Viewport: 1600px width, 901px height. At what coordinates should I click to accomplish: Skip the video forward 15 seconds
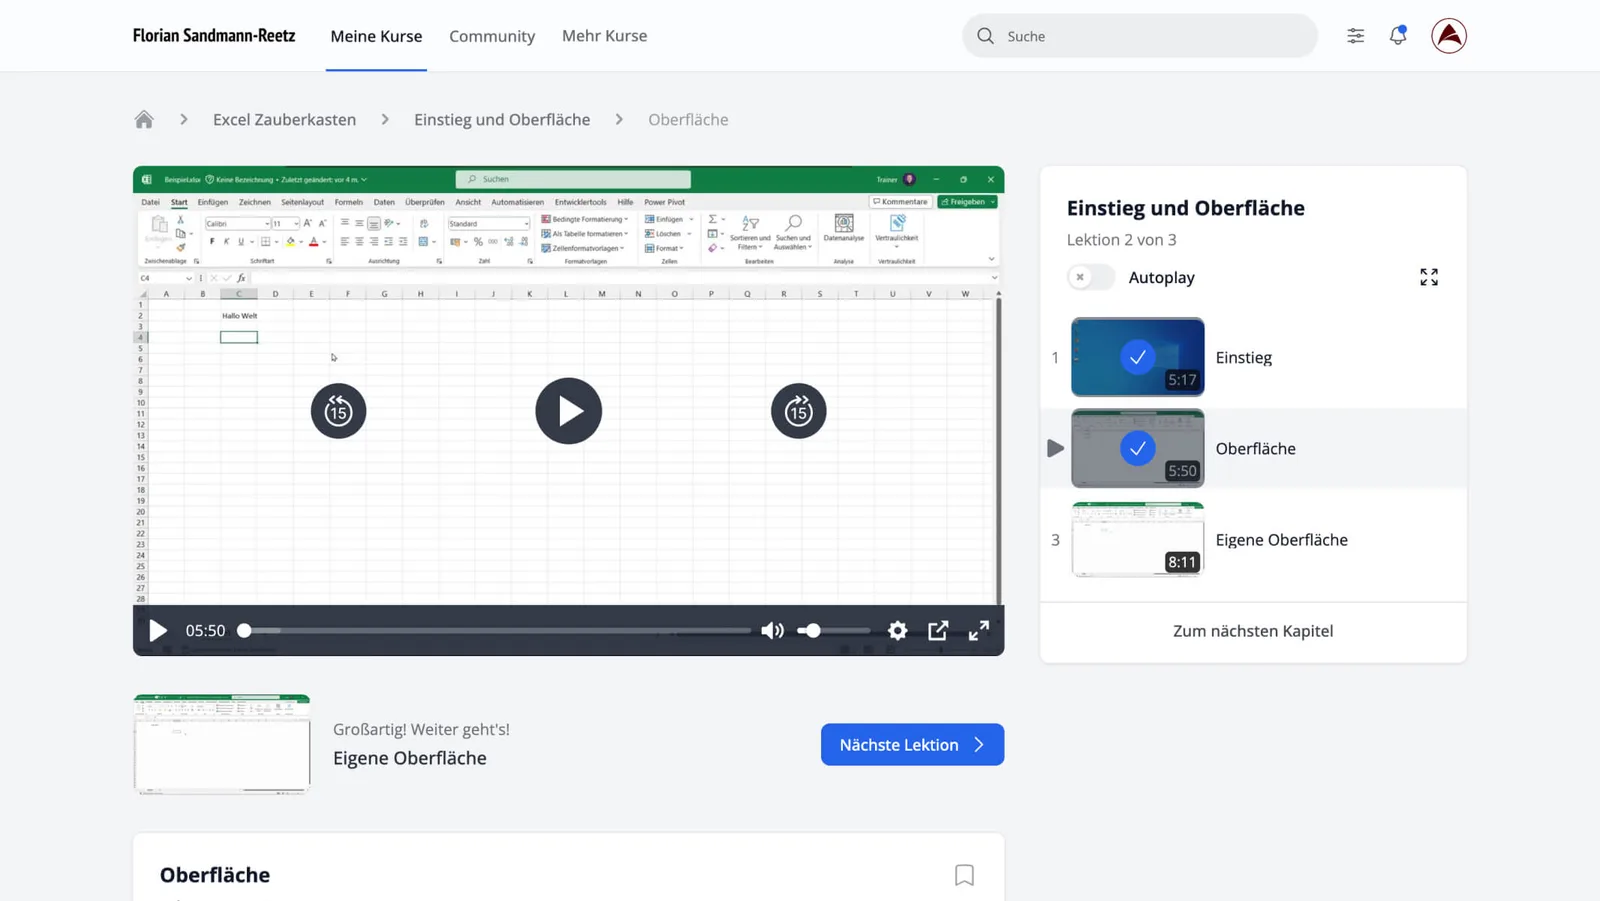click(x=798, y=411)
